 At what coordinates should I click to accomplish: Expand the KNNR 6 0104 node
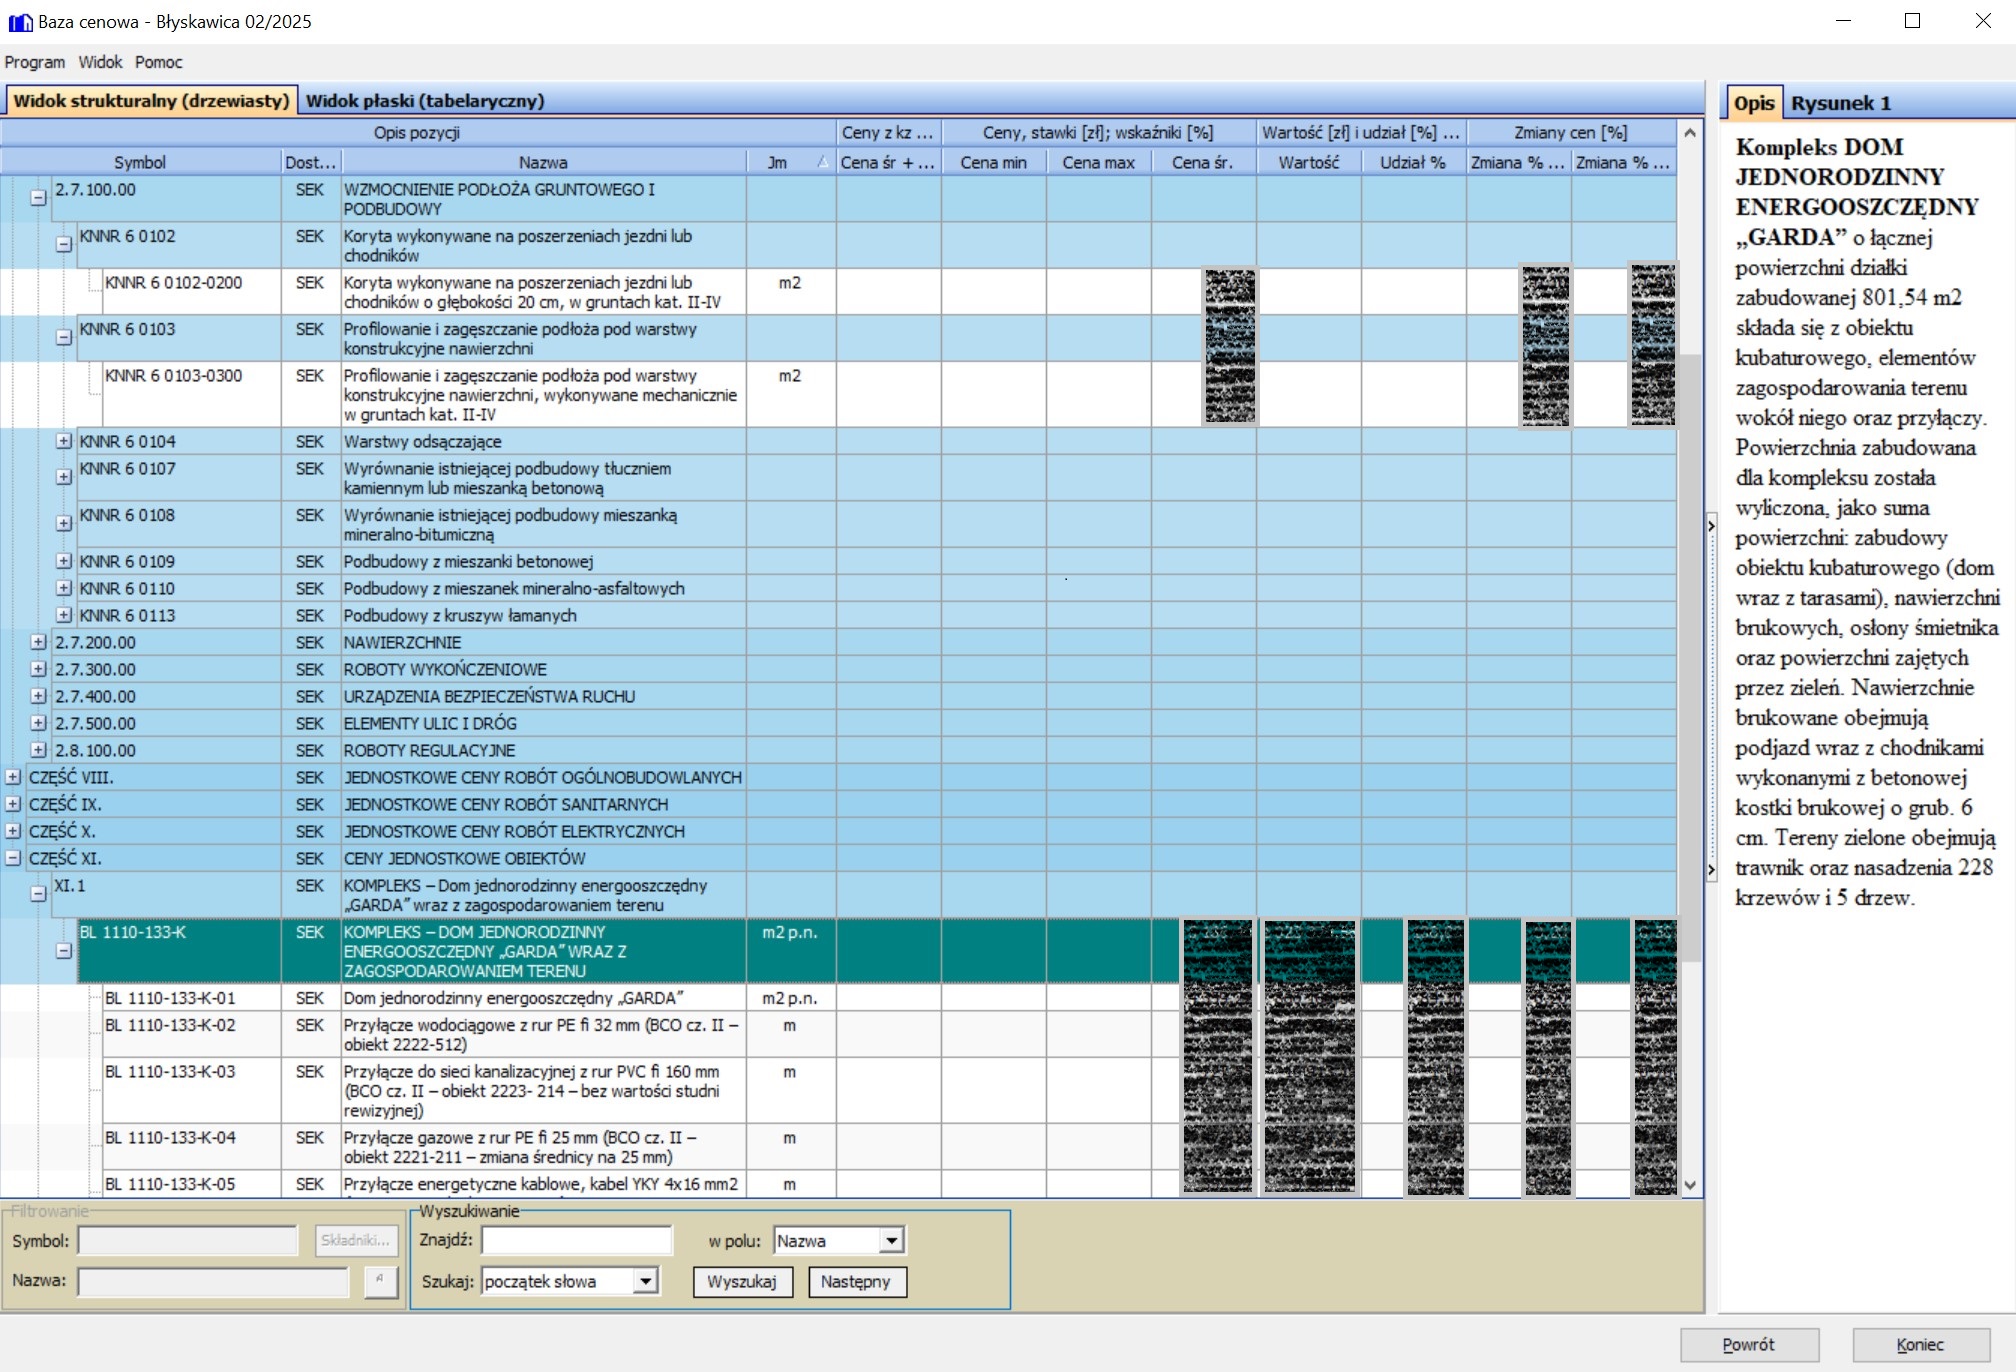[64, 441]
